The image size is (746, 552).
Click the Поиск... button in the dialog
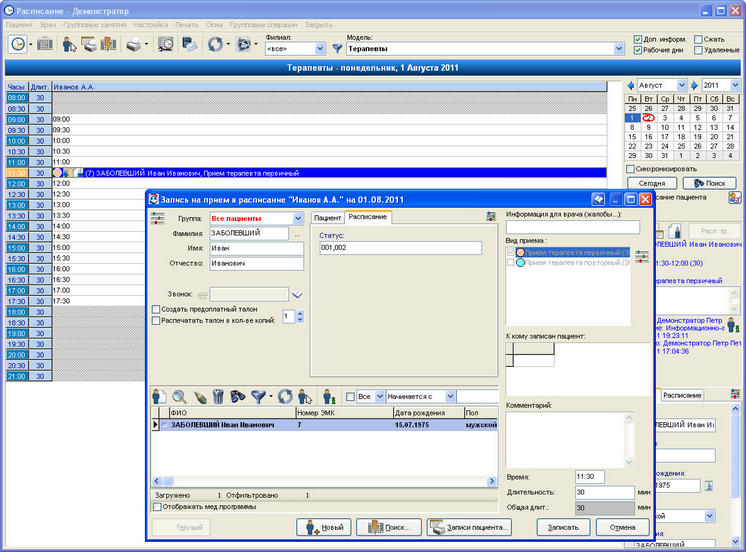(x=388, y=527)
